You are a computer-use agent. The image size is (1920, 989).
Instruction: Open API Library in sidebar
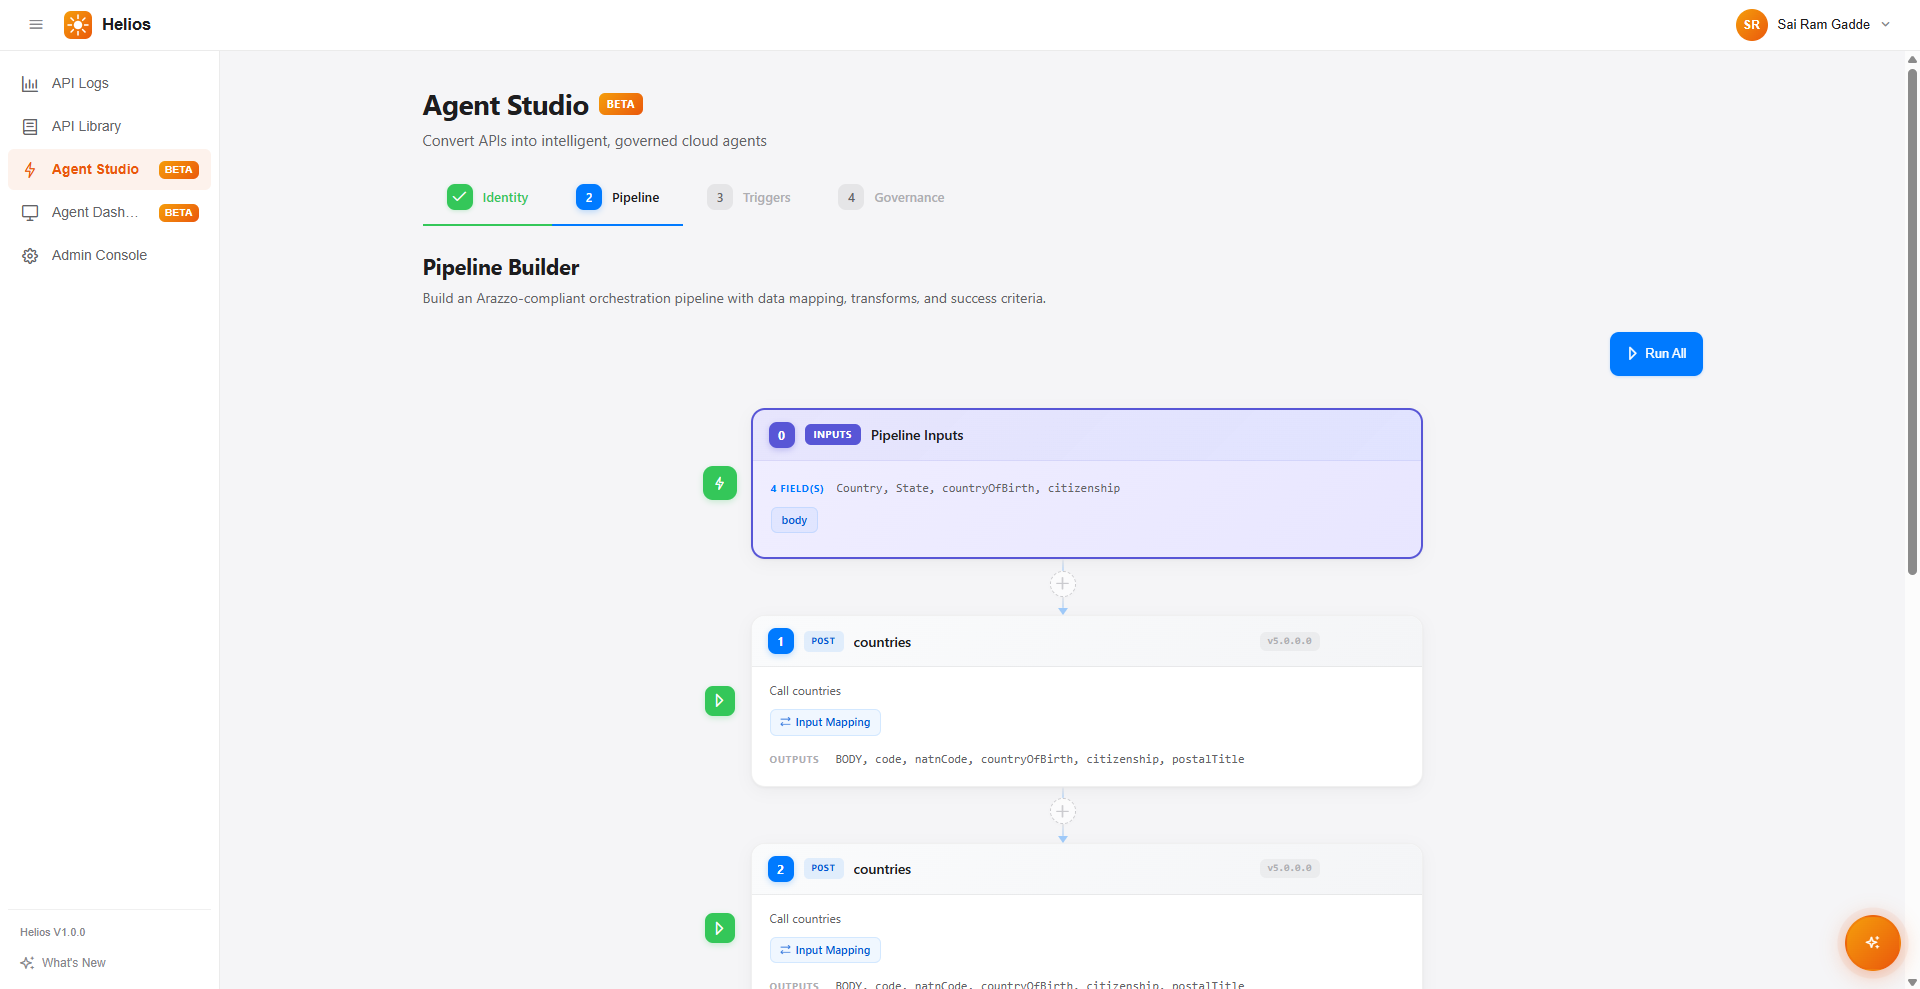[109, 126]
